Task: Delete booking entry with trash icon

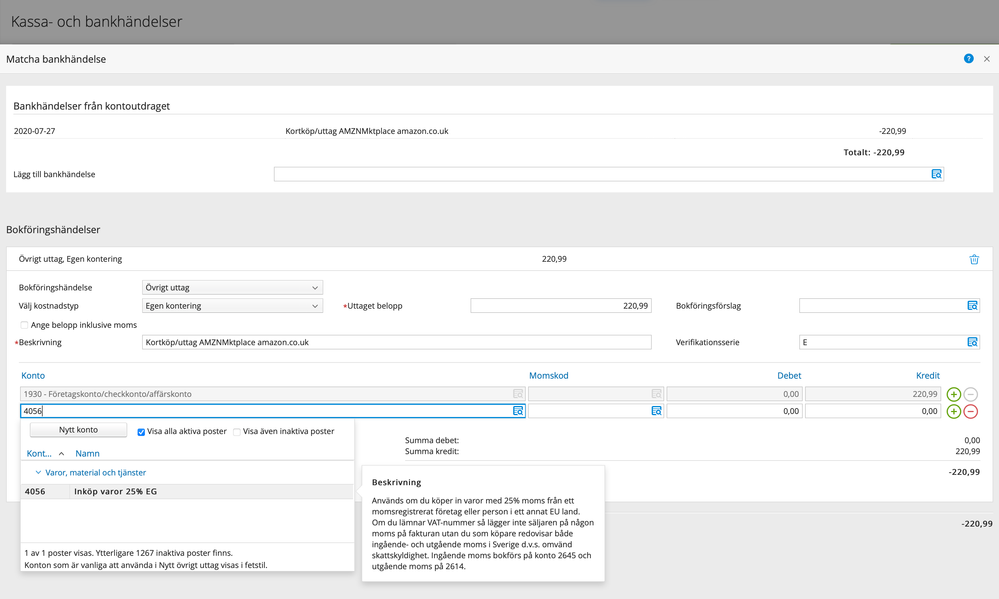Action: click(x=974, y=259)
